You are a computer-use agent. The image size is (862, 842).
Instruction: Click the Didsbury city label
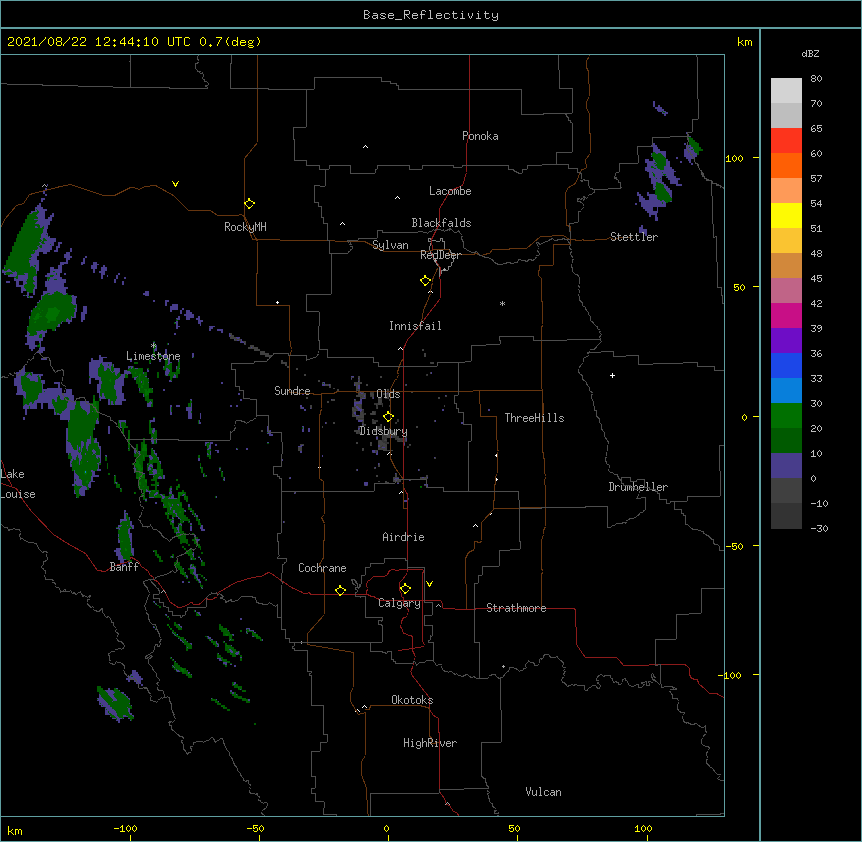[x=383, y=431]
